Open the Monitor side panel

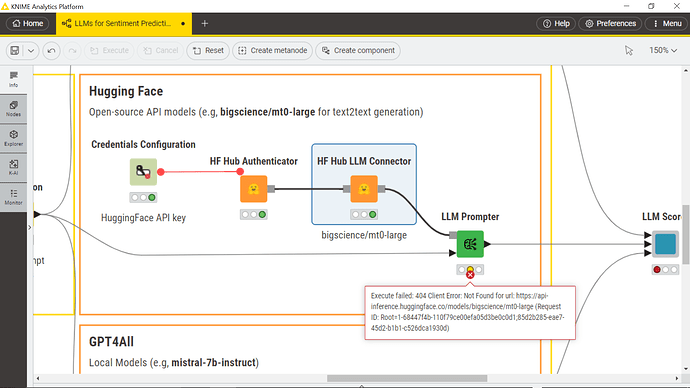[x=13, y=197]
